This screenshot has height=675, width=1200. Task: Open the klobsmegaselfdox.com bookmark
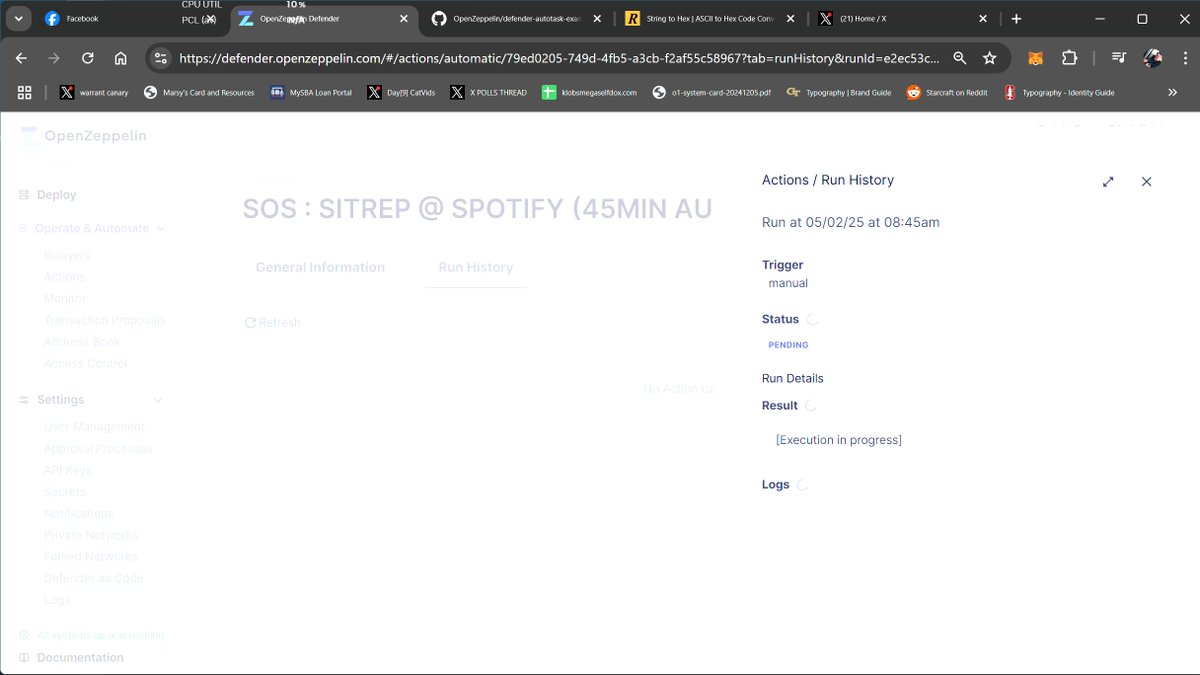click(589, 92)
